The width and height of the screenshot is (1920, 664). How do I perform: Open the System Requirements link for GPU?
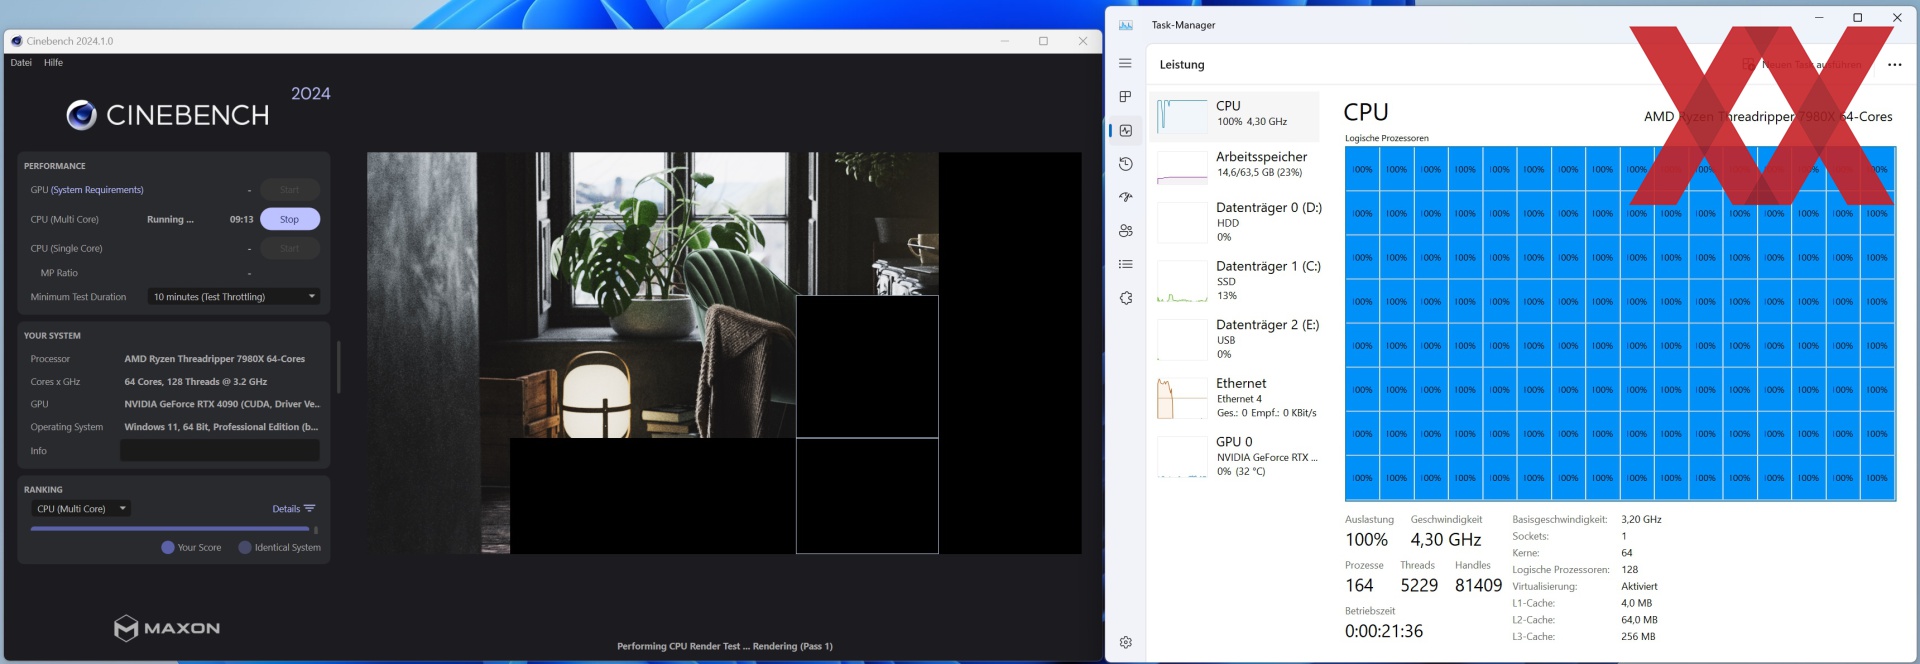coord(97,190)
